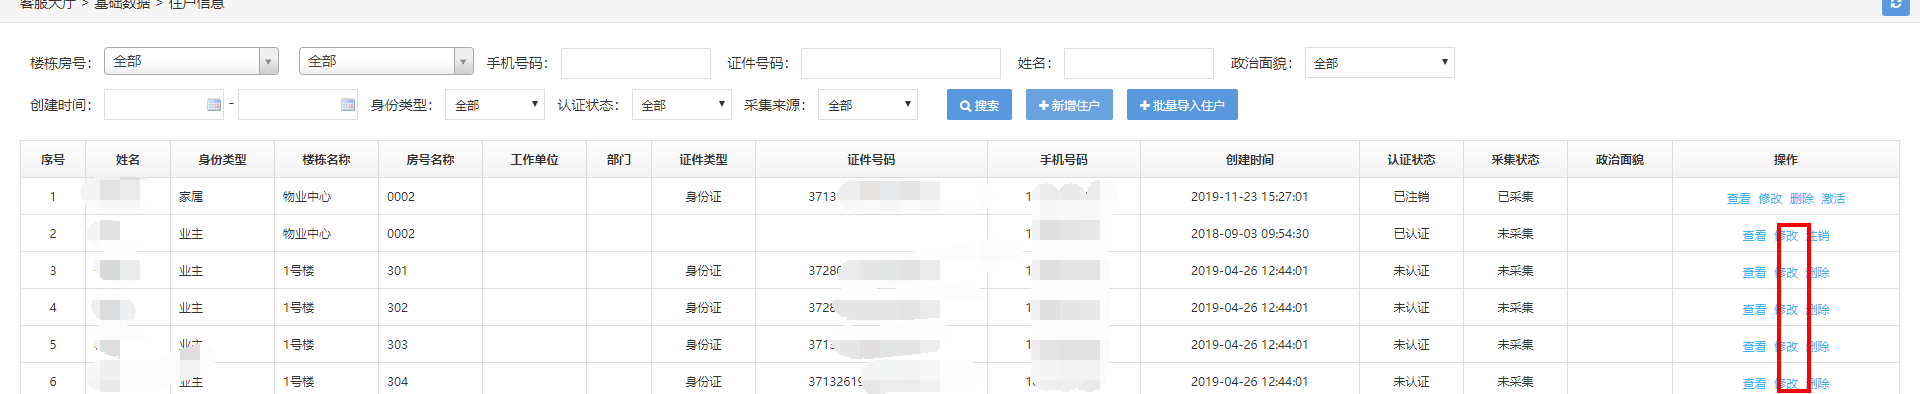Screen dimensions: 1920x394
Task: Click into the 姓名 search field
Action: [1139, 63]
